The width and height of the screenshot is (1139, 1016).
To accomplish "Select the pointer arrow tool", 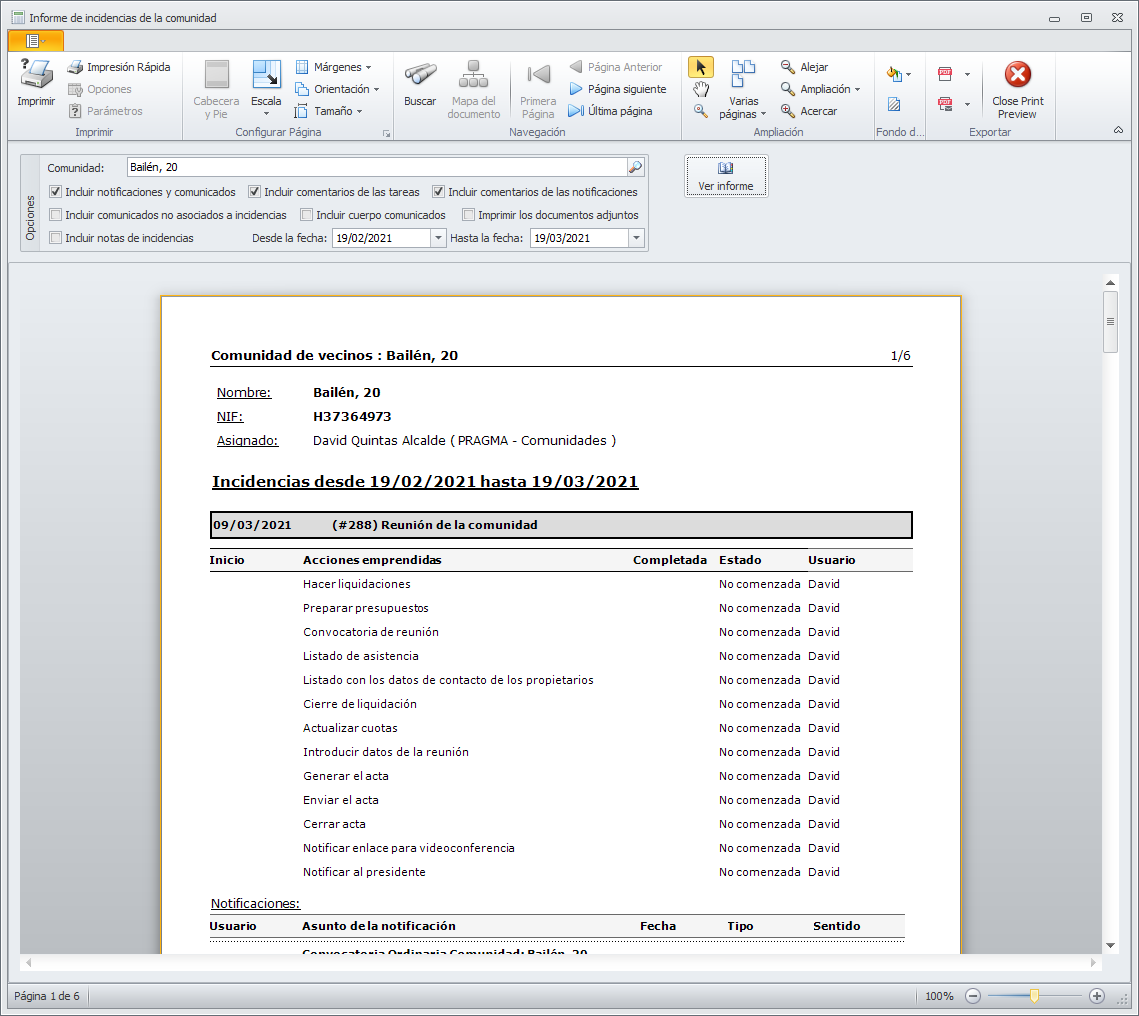I will [700, 67].
